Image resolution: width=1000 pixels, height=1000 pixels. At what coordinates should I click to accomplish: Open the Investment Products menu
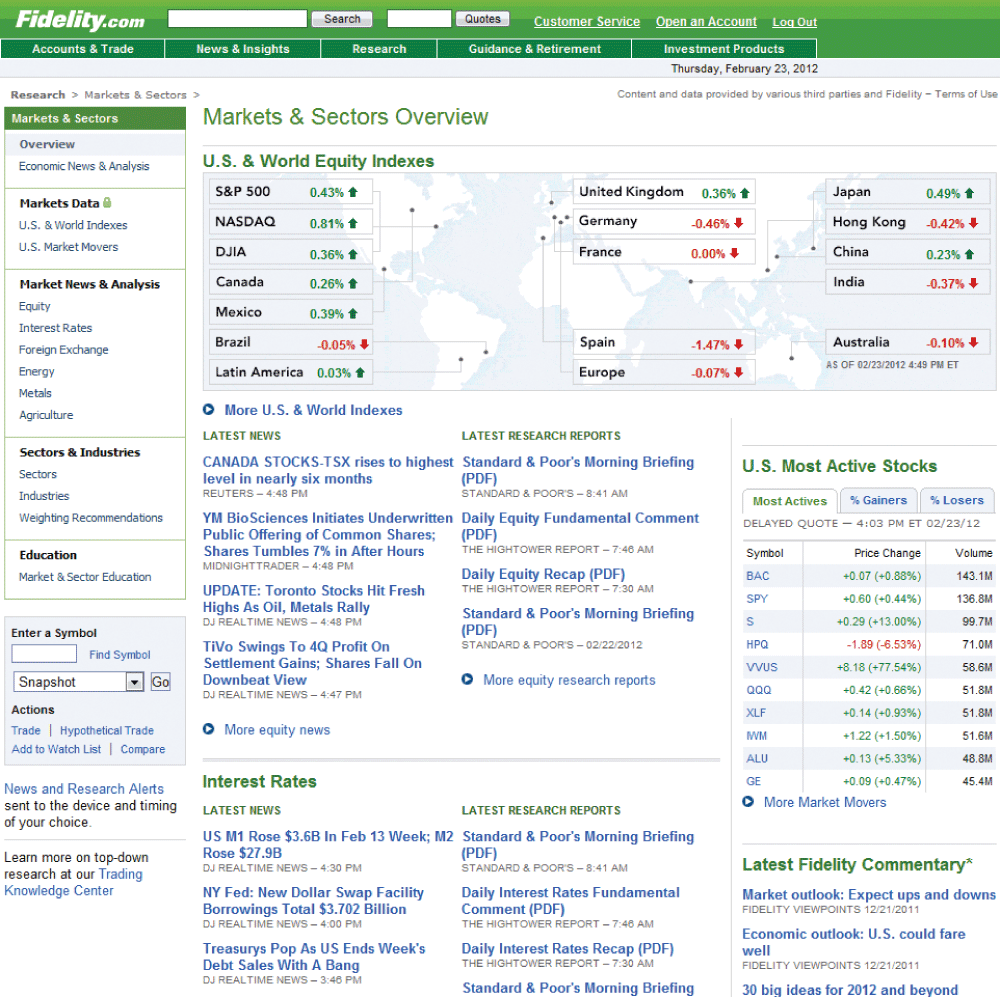coord(724,49)
